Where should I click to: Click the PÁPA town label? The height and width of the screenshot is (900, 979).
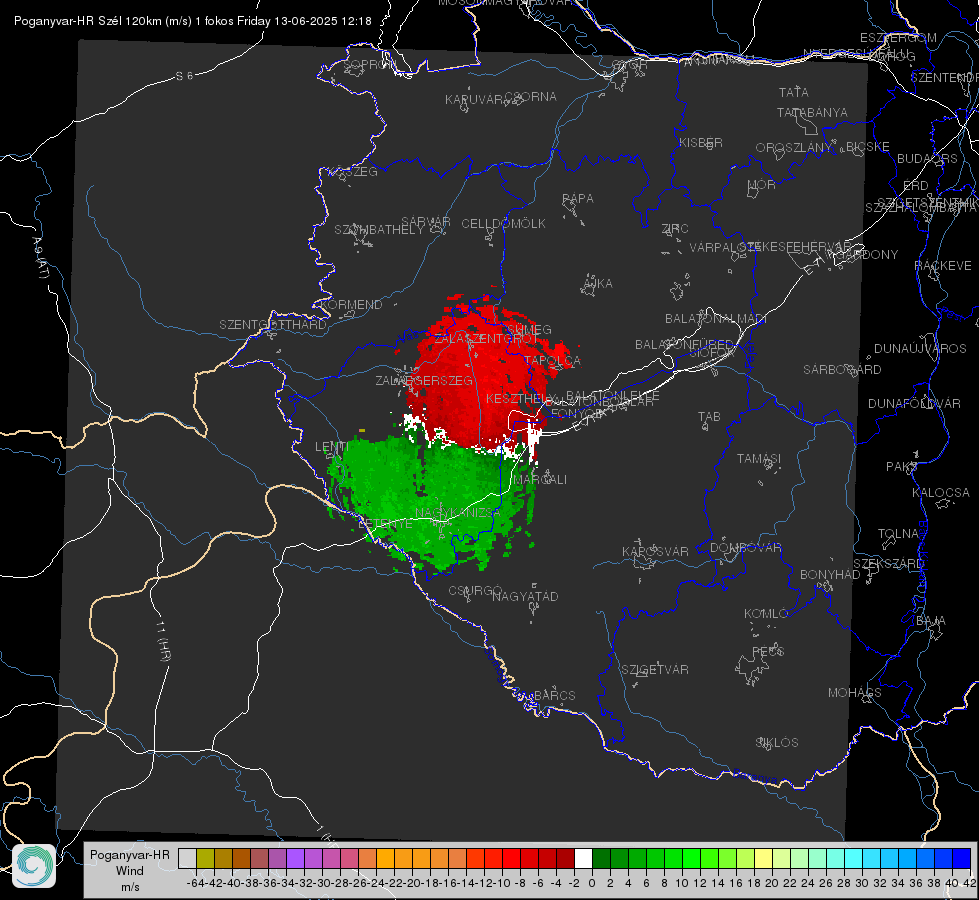tap(578, 199)
